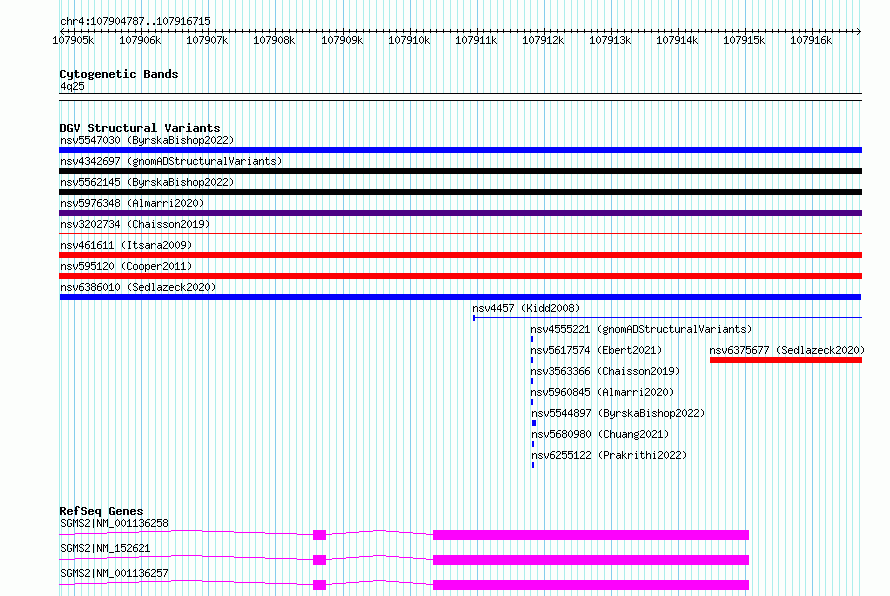Select the nsv4457 (Kidd2008) variant label
The image size is (890, 596).
526,308
